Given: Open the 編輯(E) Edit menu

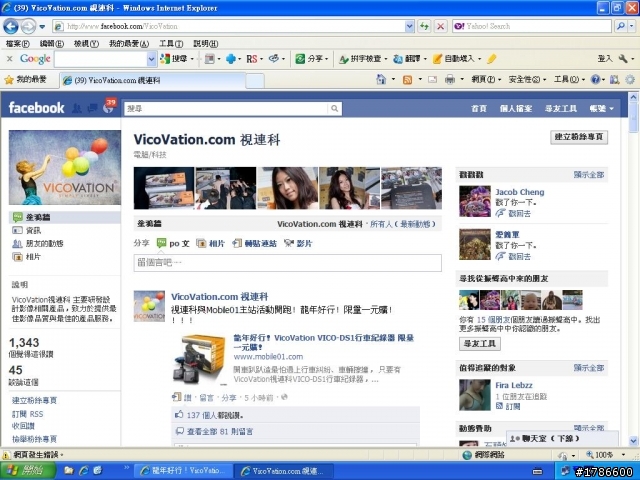Looking at the screenshot, I should coord(51,43).
